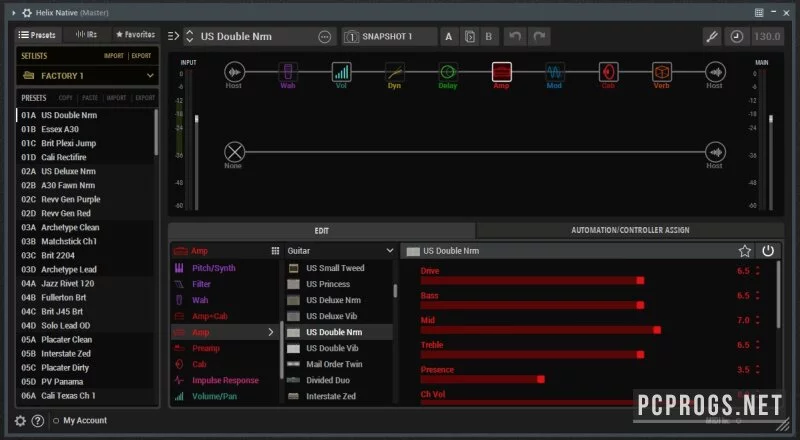Select preset 05D PV Panama
The width and height of the screenshot is (800, 440).
click(x=85, y=381)
